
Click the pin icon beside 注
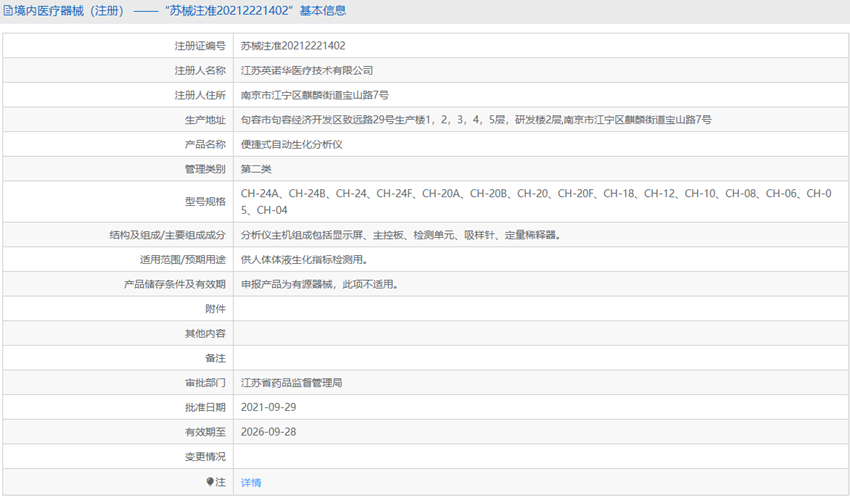[211, 482]
